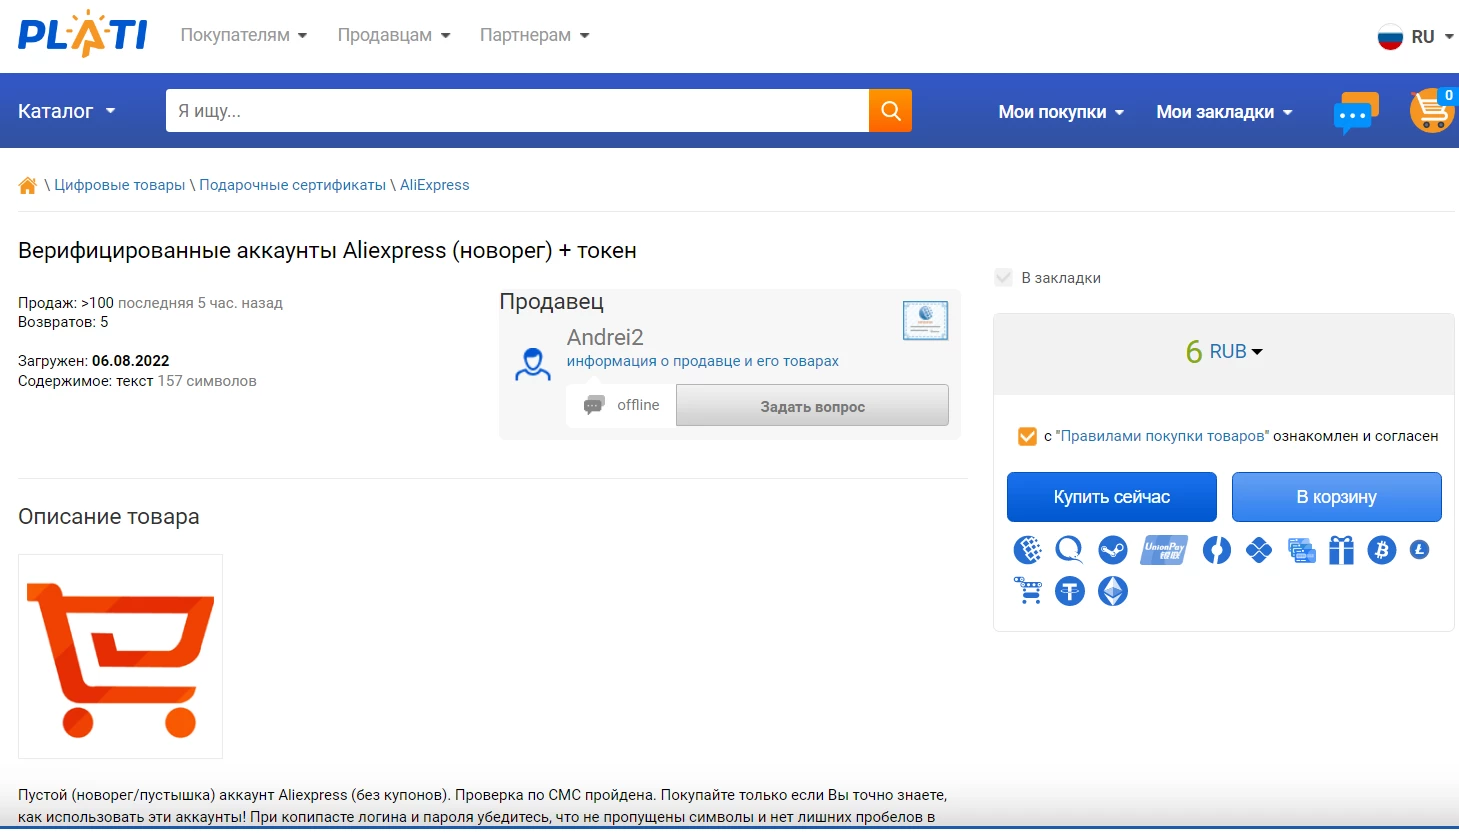Screen dimensions: 1459x833
Task: Expand 'Мои покупки' menu
Action: point(1061,112)
